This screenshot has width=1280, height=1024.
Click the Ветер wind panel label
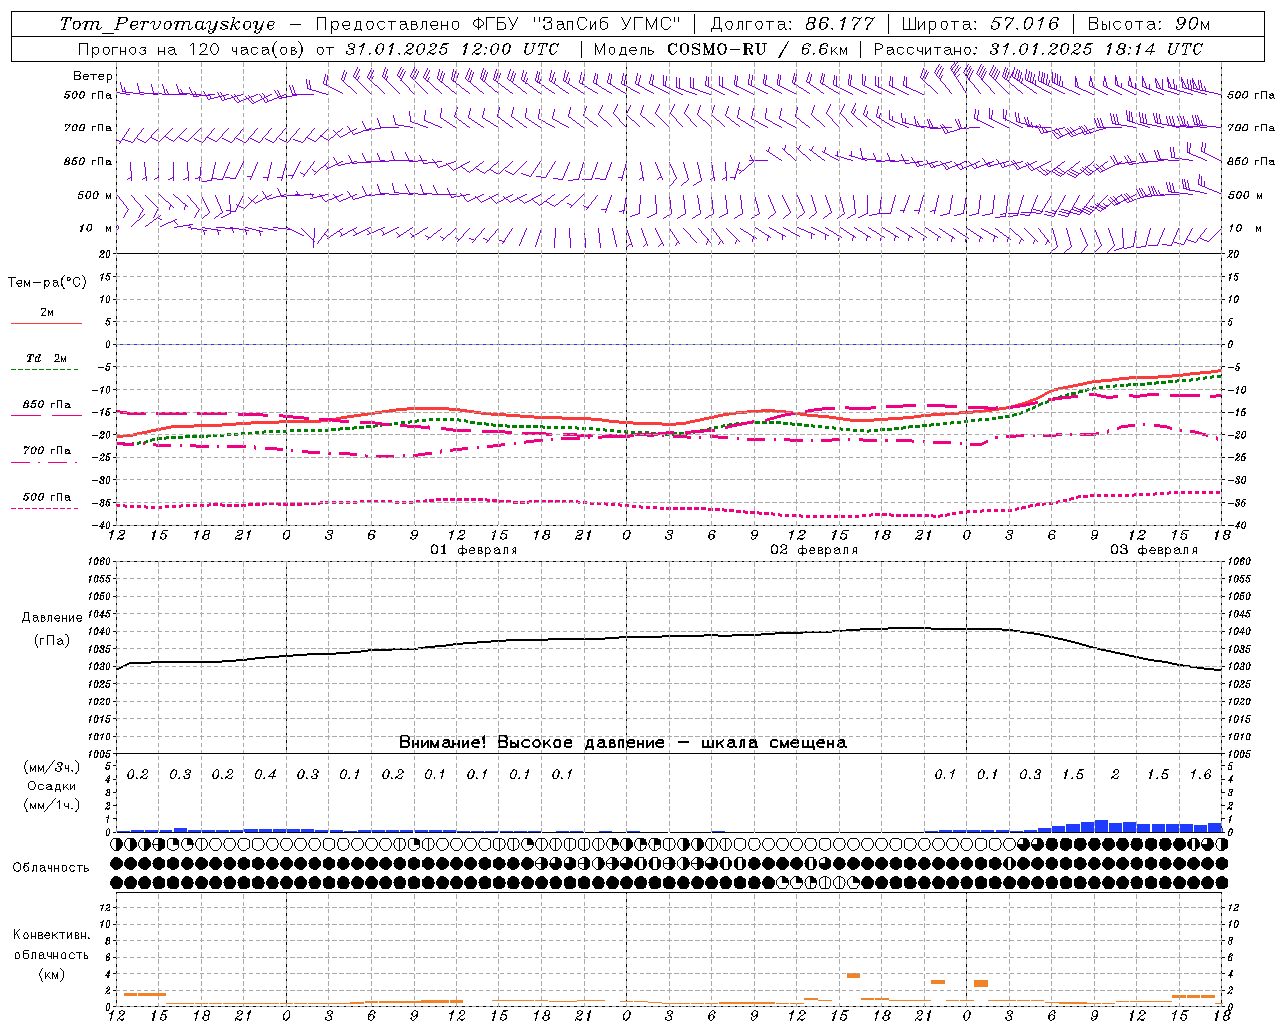coord(92,76)
